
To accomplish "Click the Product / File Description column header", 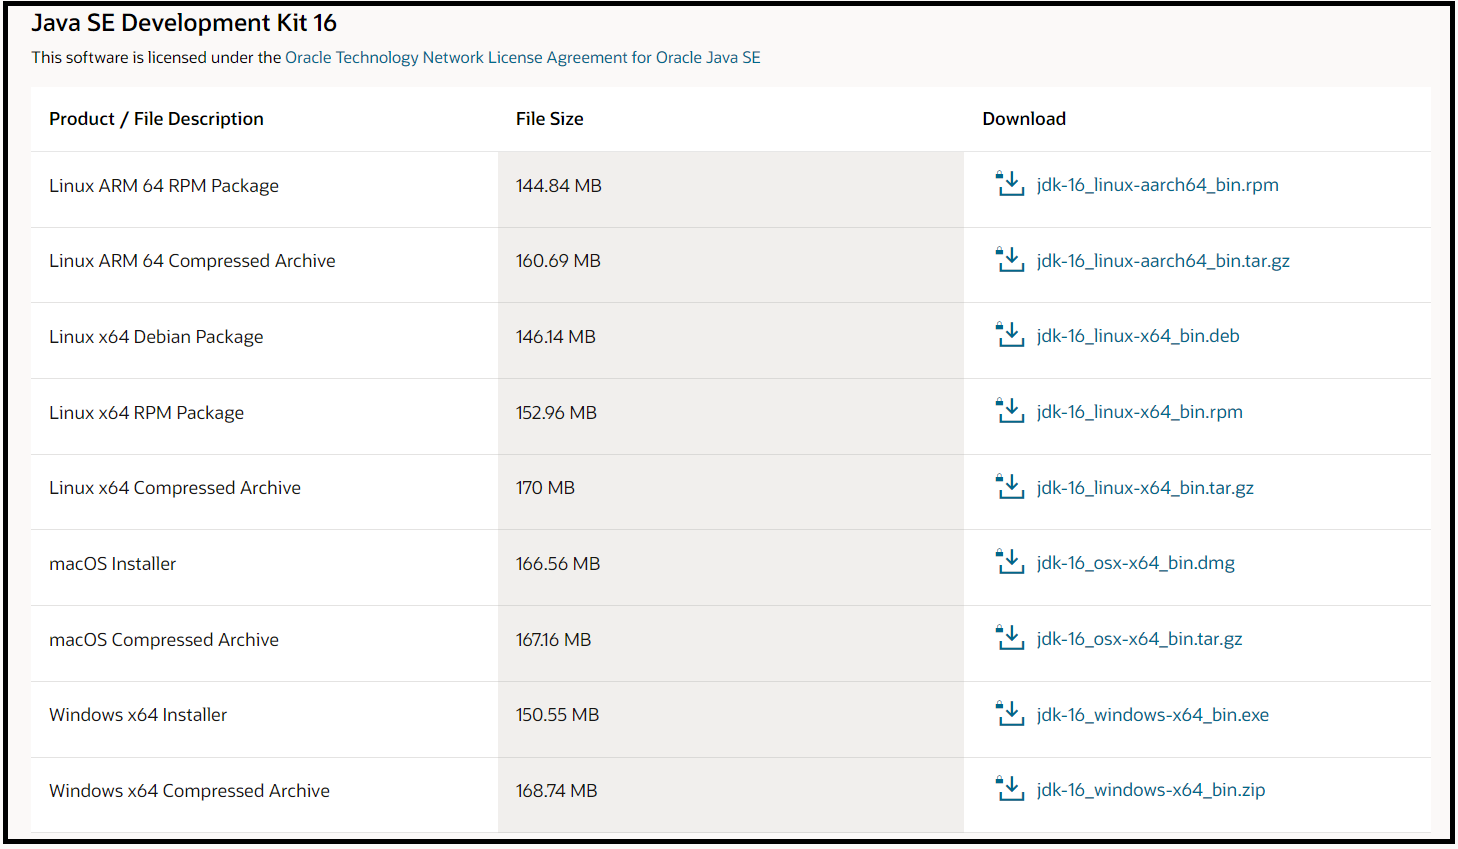I will (156, 119).
